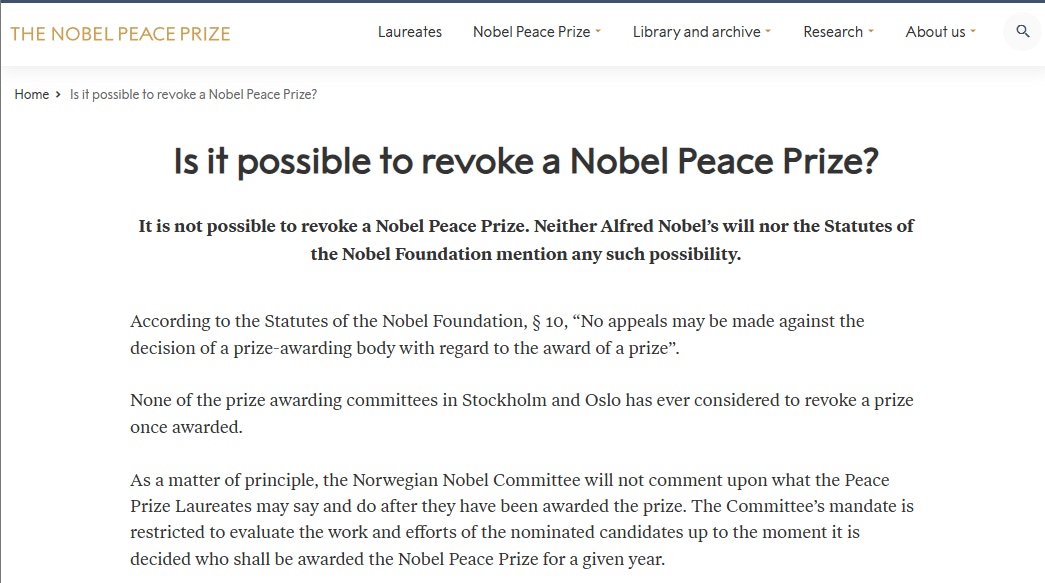Viewport: 1045px width, 583px height.
Task: Click the search magnifier icon
Action: click(x=1022, y=32)
